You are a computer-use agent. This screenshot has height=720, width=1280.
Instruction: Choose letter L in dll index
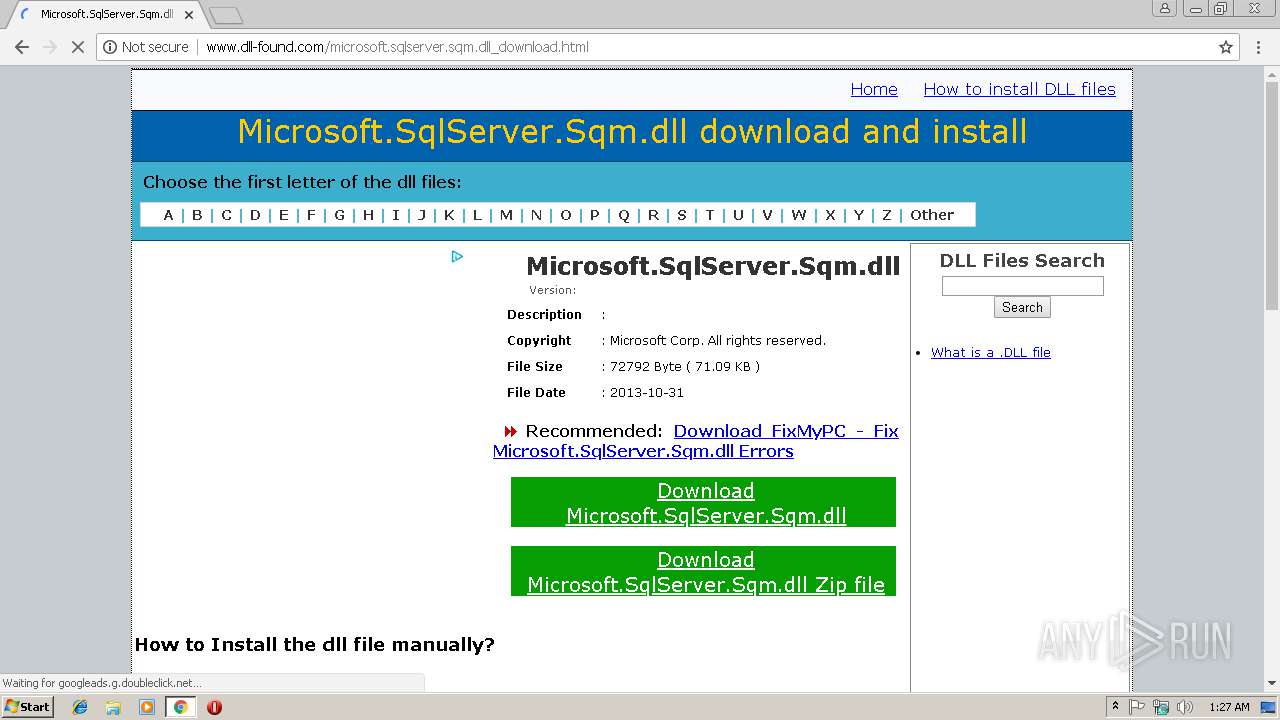coord(477,215)
